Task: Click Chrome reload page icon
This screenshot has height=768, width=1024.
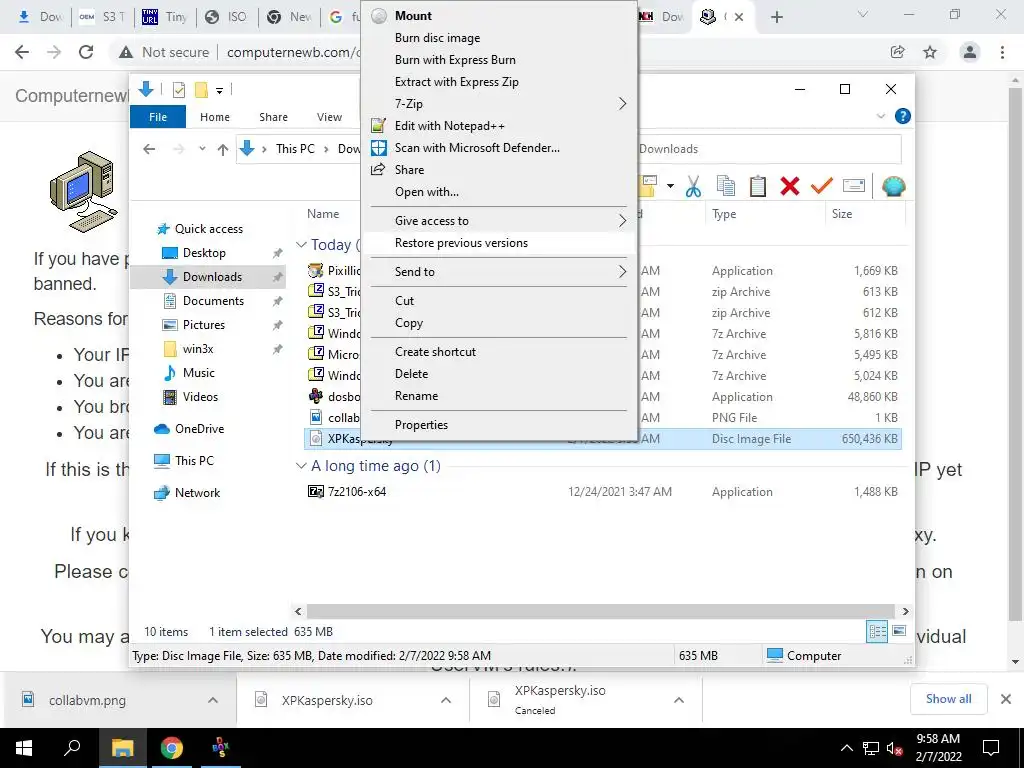Action: (86, 52)
